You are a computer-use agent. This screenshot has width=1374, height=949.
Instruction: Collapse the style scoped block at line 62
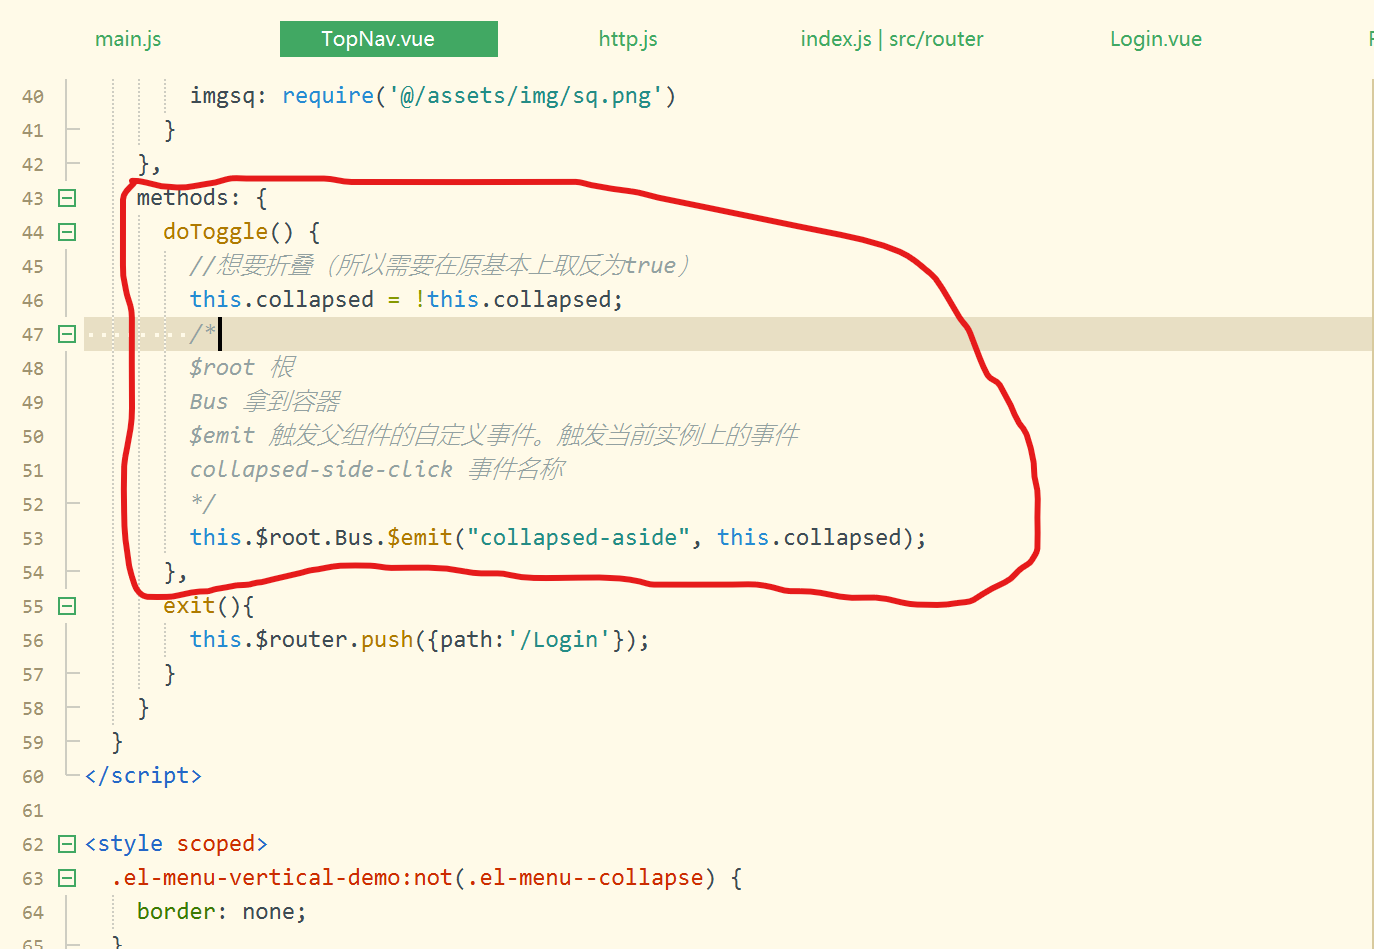(x=67, y=844)
